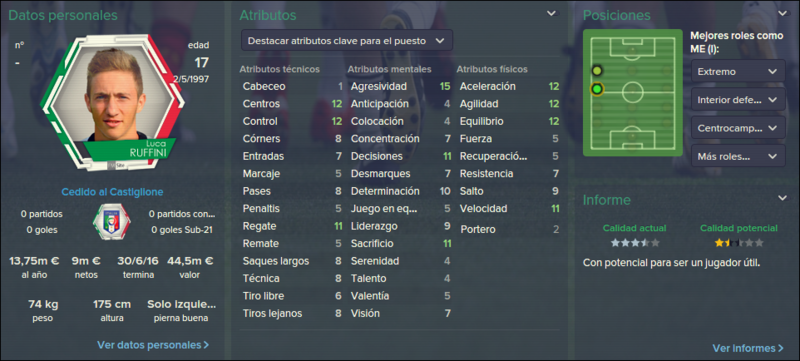Collapse the Posiciones panel chevron
This screenshot has height=361, width=800.
(x=783, y=13)
